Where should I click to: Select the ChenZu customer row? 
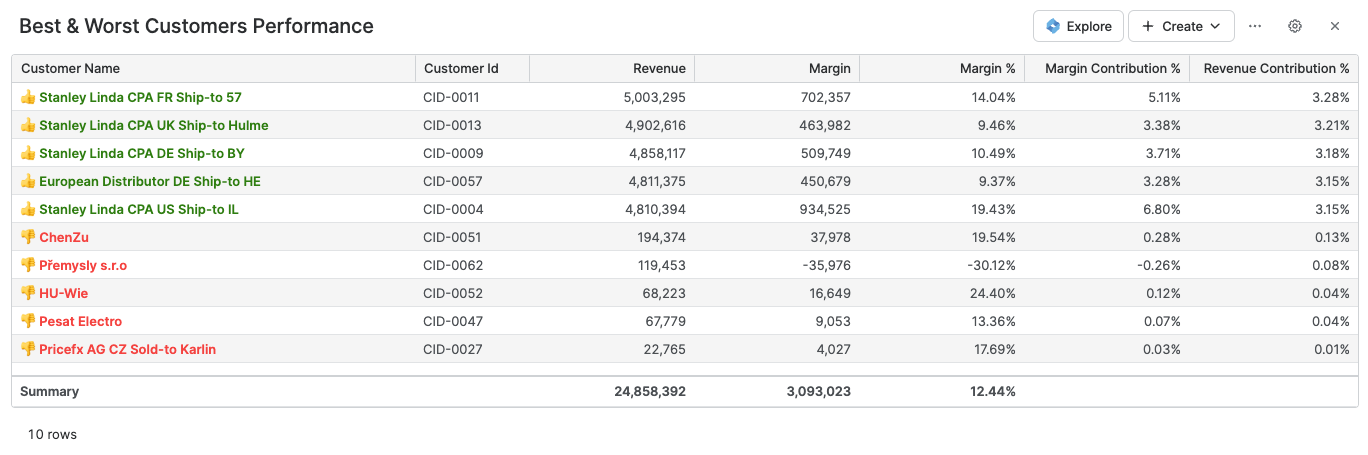685,237
